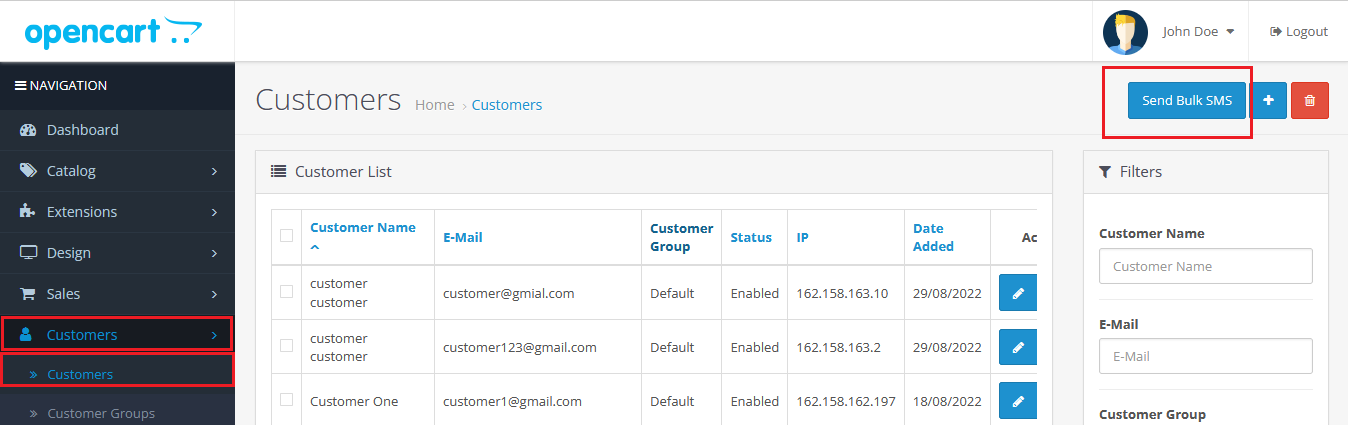Open the John Doe user dropdown

(x=1198, y=32)
